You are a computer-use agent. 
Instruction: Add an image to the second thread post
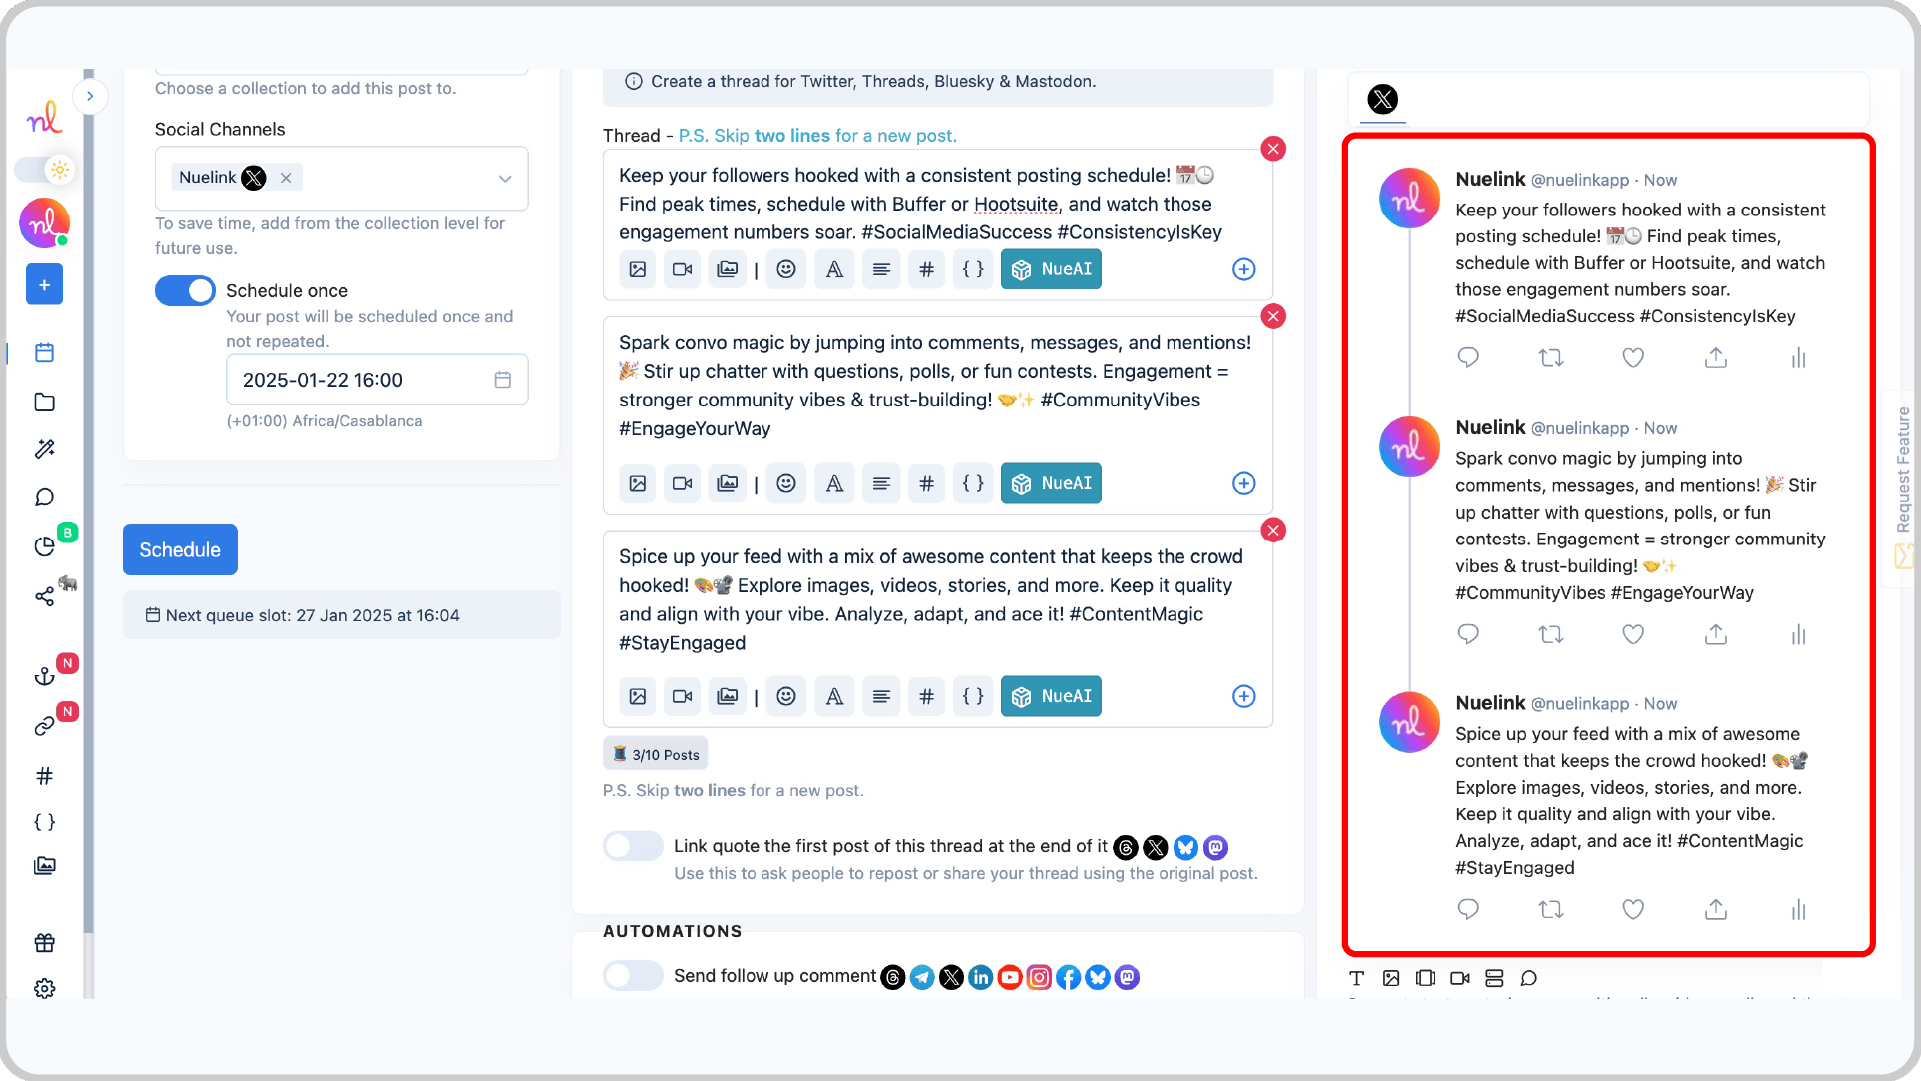click(637, 483)
